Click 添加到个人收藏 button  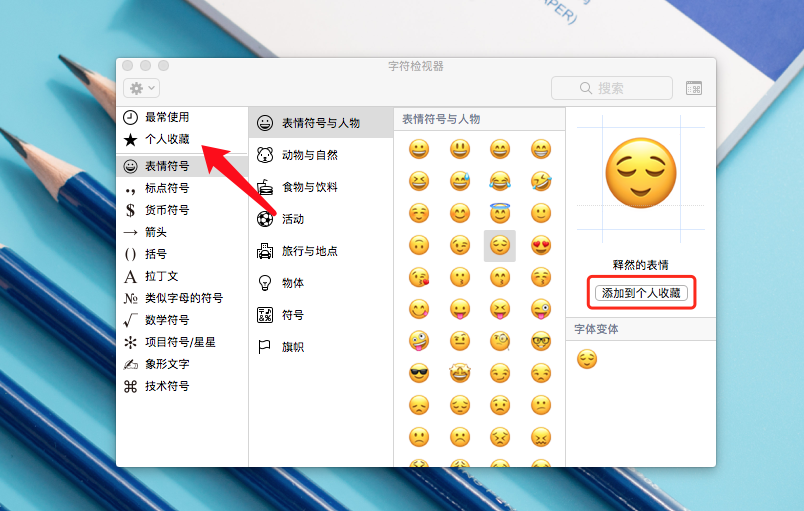641,293
